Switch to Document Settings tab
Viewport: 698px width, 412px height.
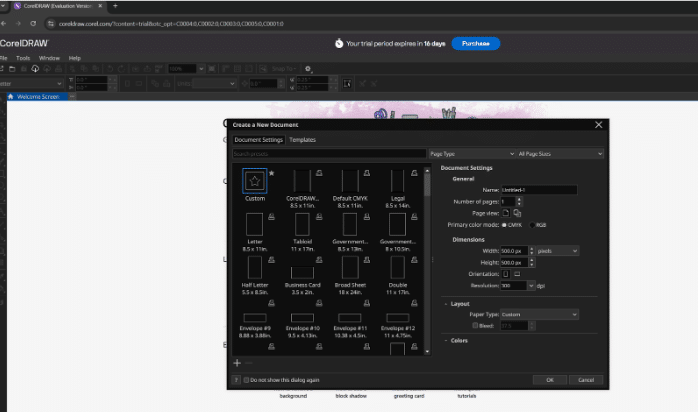259,140
